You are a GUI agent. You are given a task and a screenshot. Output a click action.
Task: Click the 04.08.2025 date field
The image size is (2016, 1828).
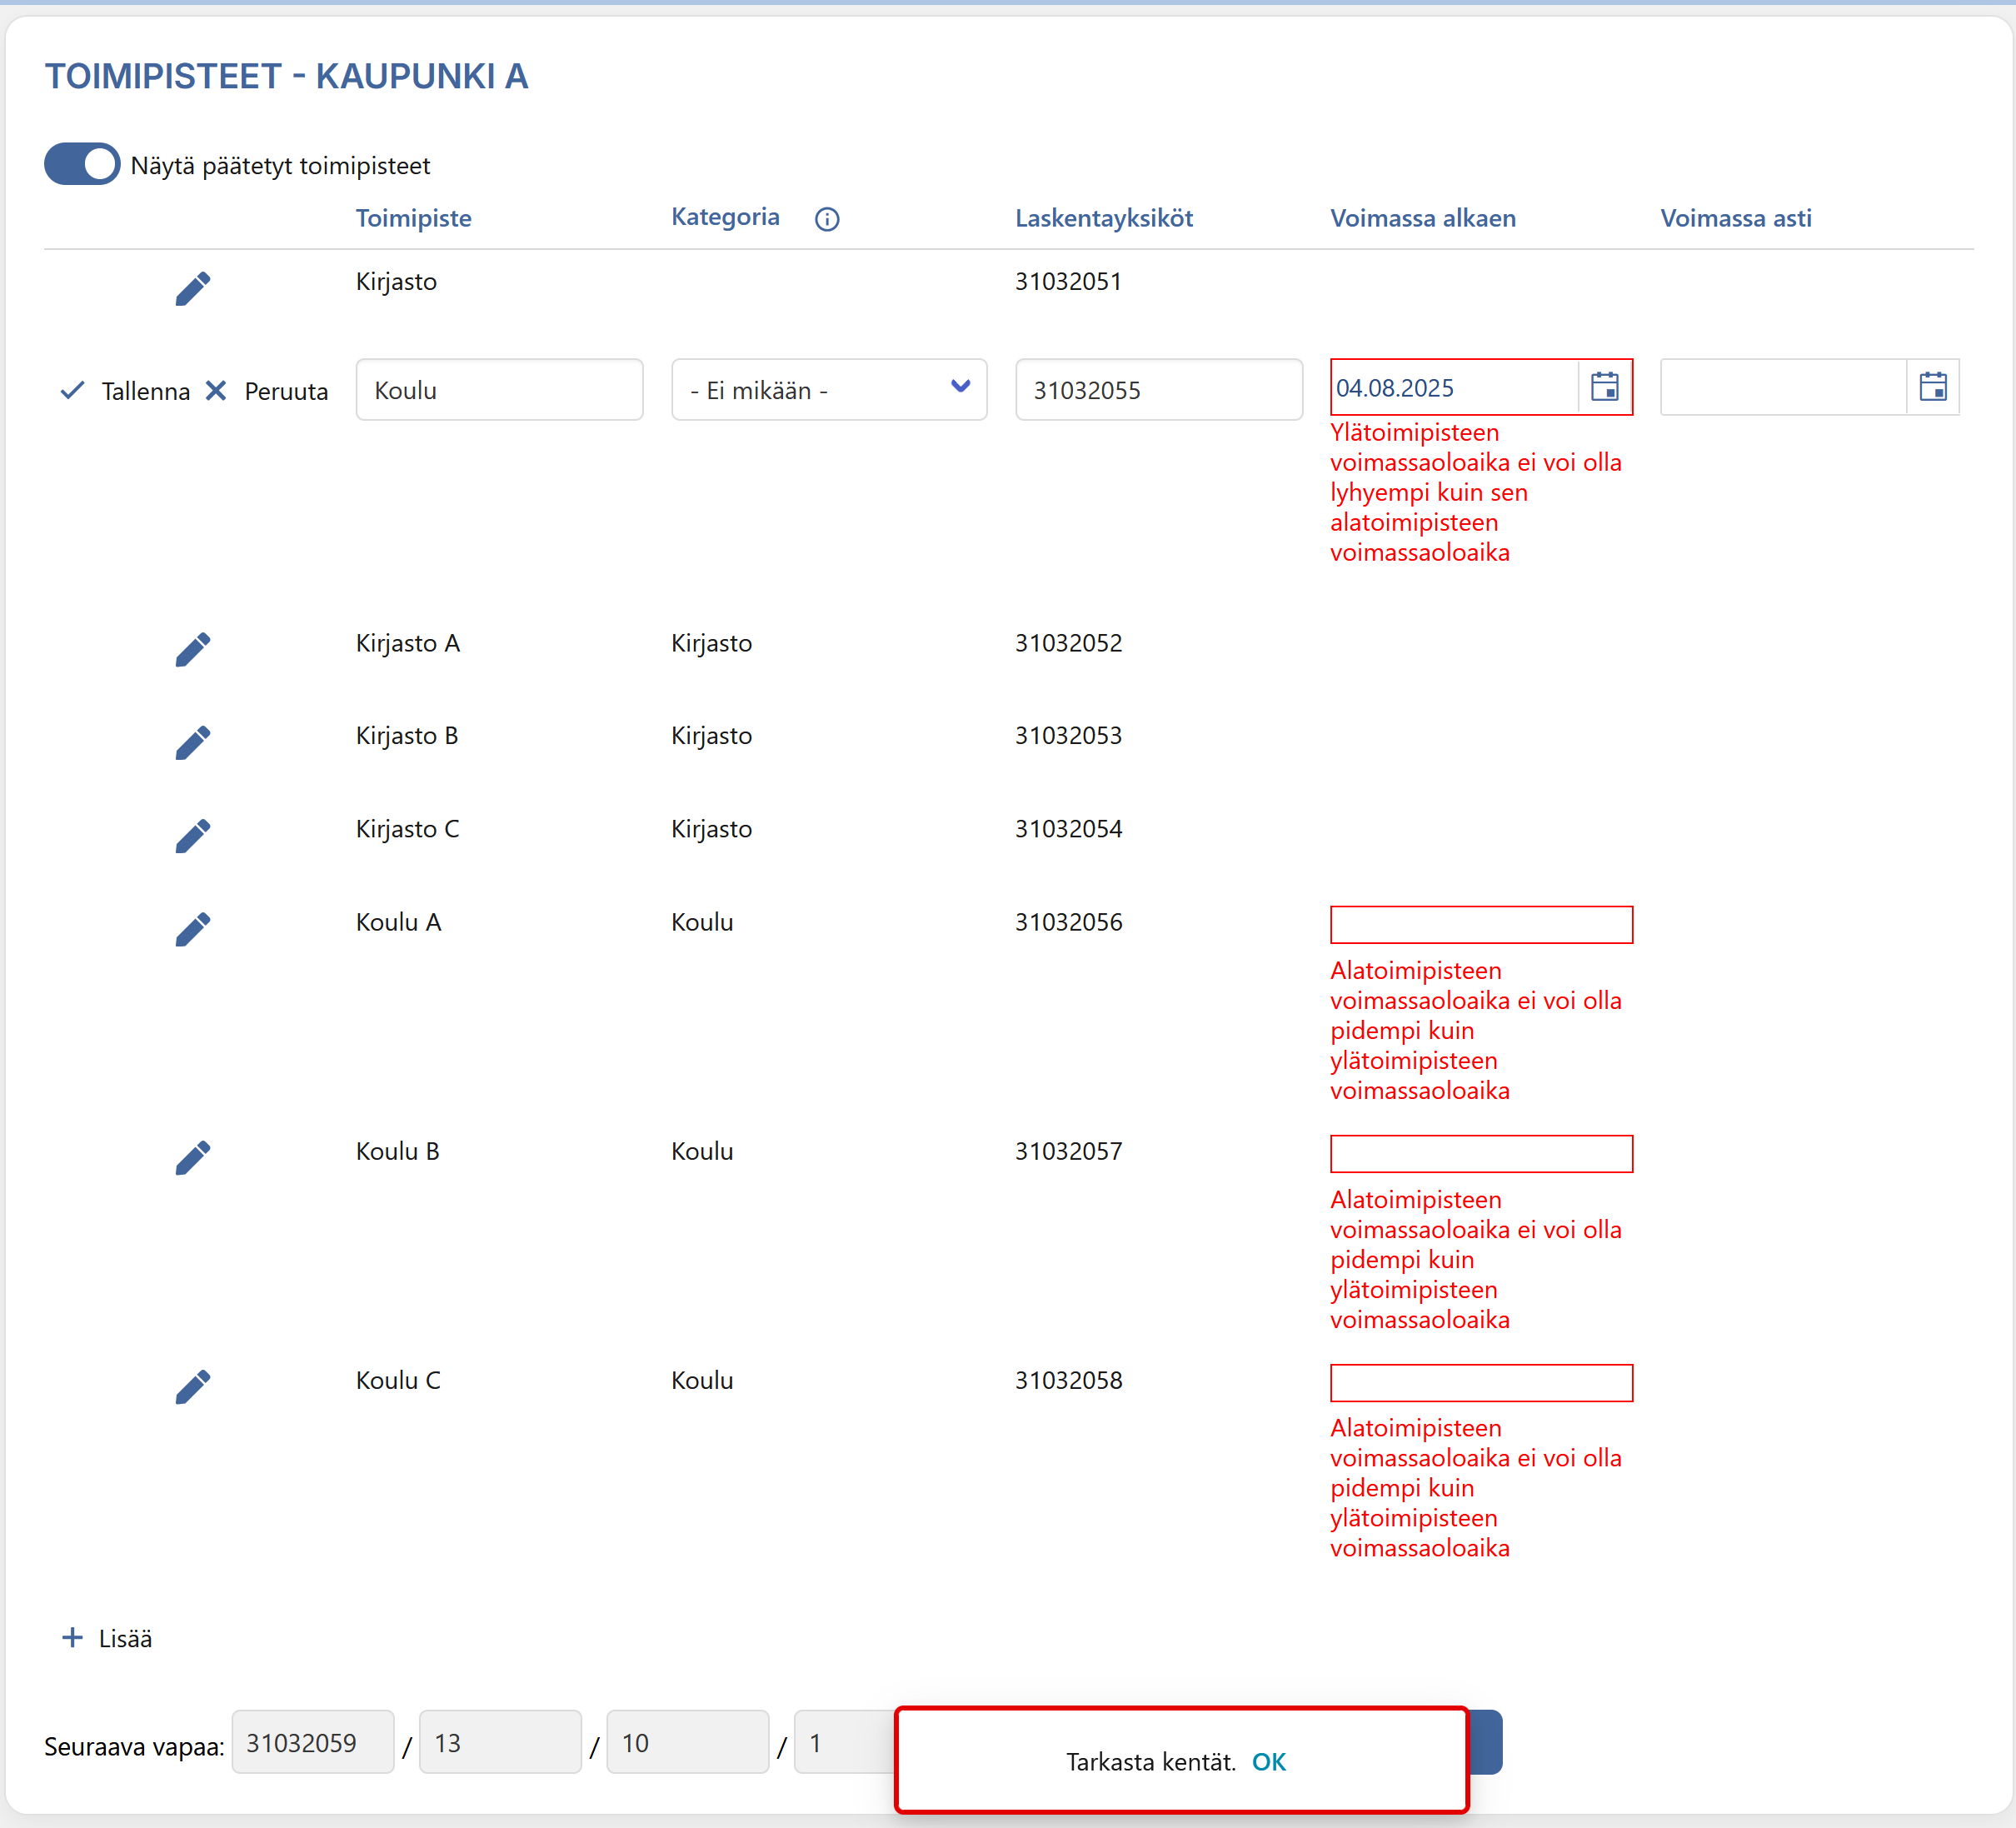point(1455,387)
